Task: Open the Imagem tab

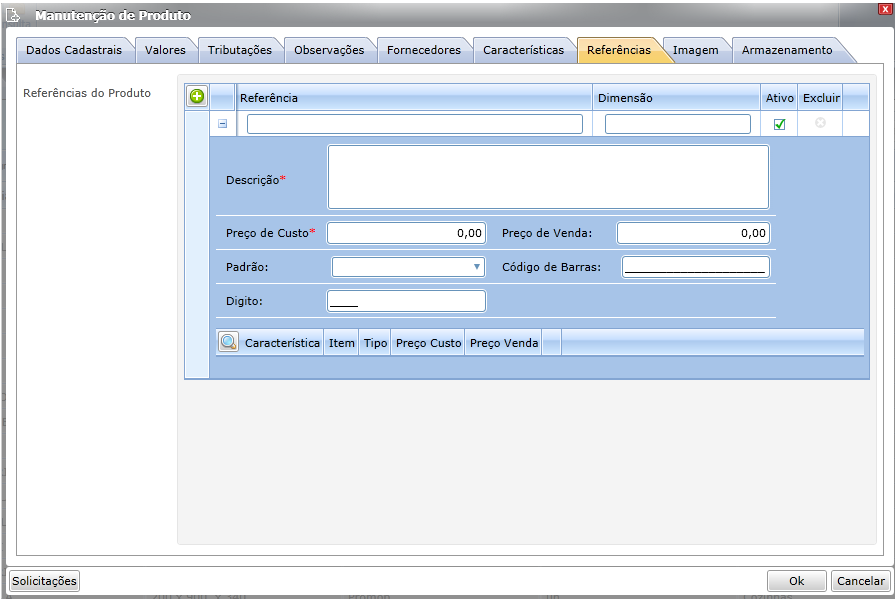Action: pyautogui.click(x=695, y=50)
